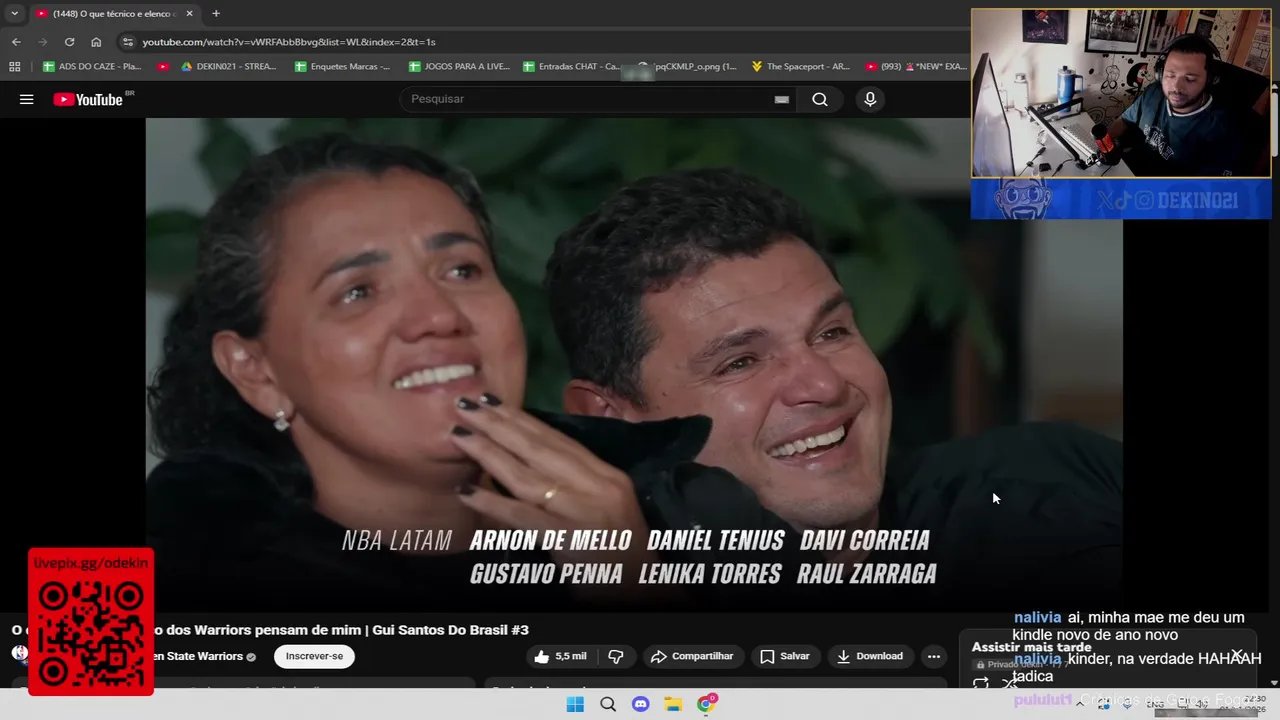Close the (1448) YouTube tab
Viewport: 1280px width, 720px height.
[189, 13]
